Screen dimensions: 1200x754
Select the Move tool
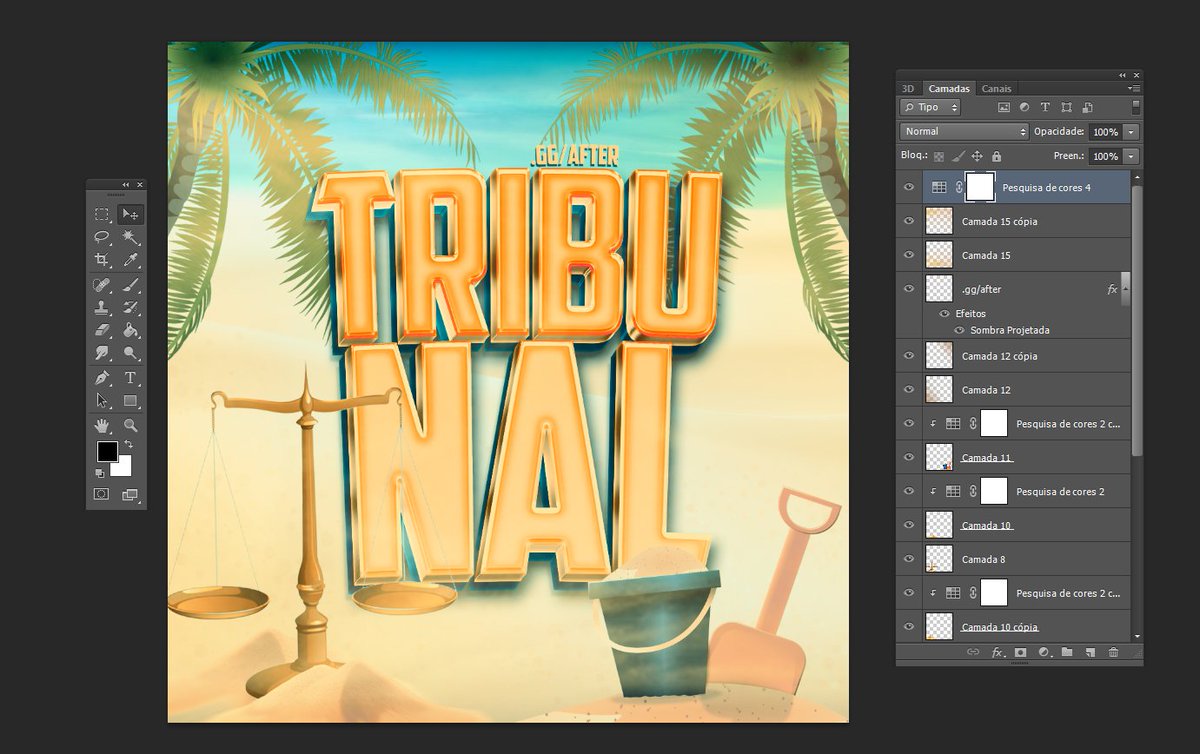point(130,214)
